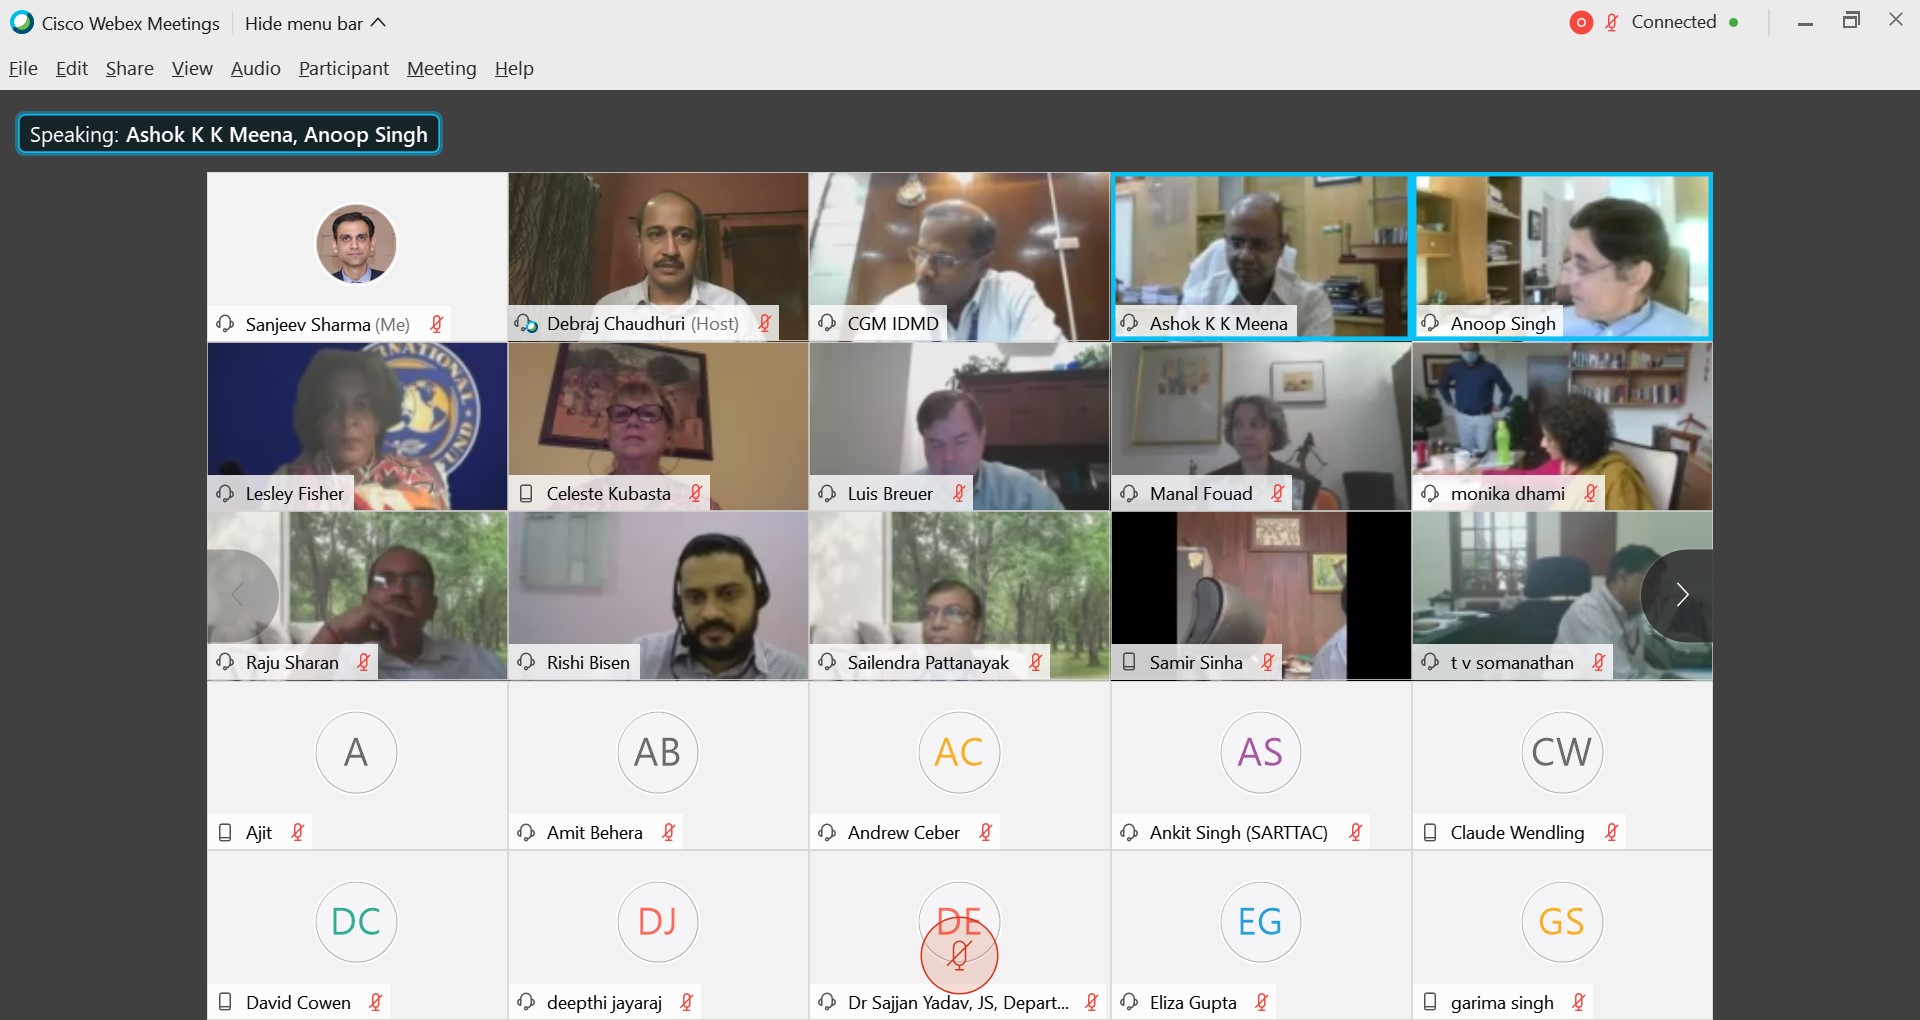
Task: Click the muted mic icon beside Connected
Action: tap(1612, 22)
